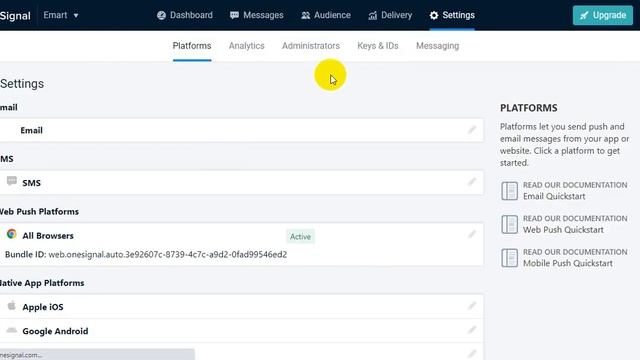The image size is (640, 360).
Task: Open the Delivery nav item
Action: 390,15
